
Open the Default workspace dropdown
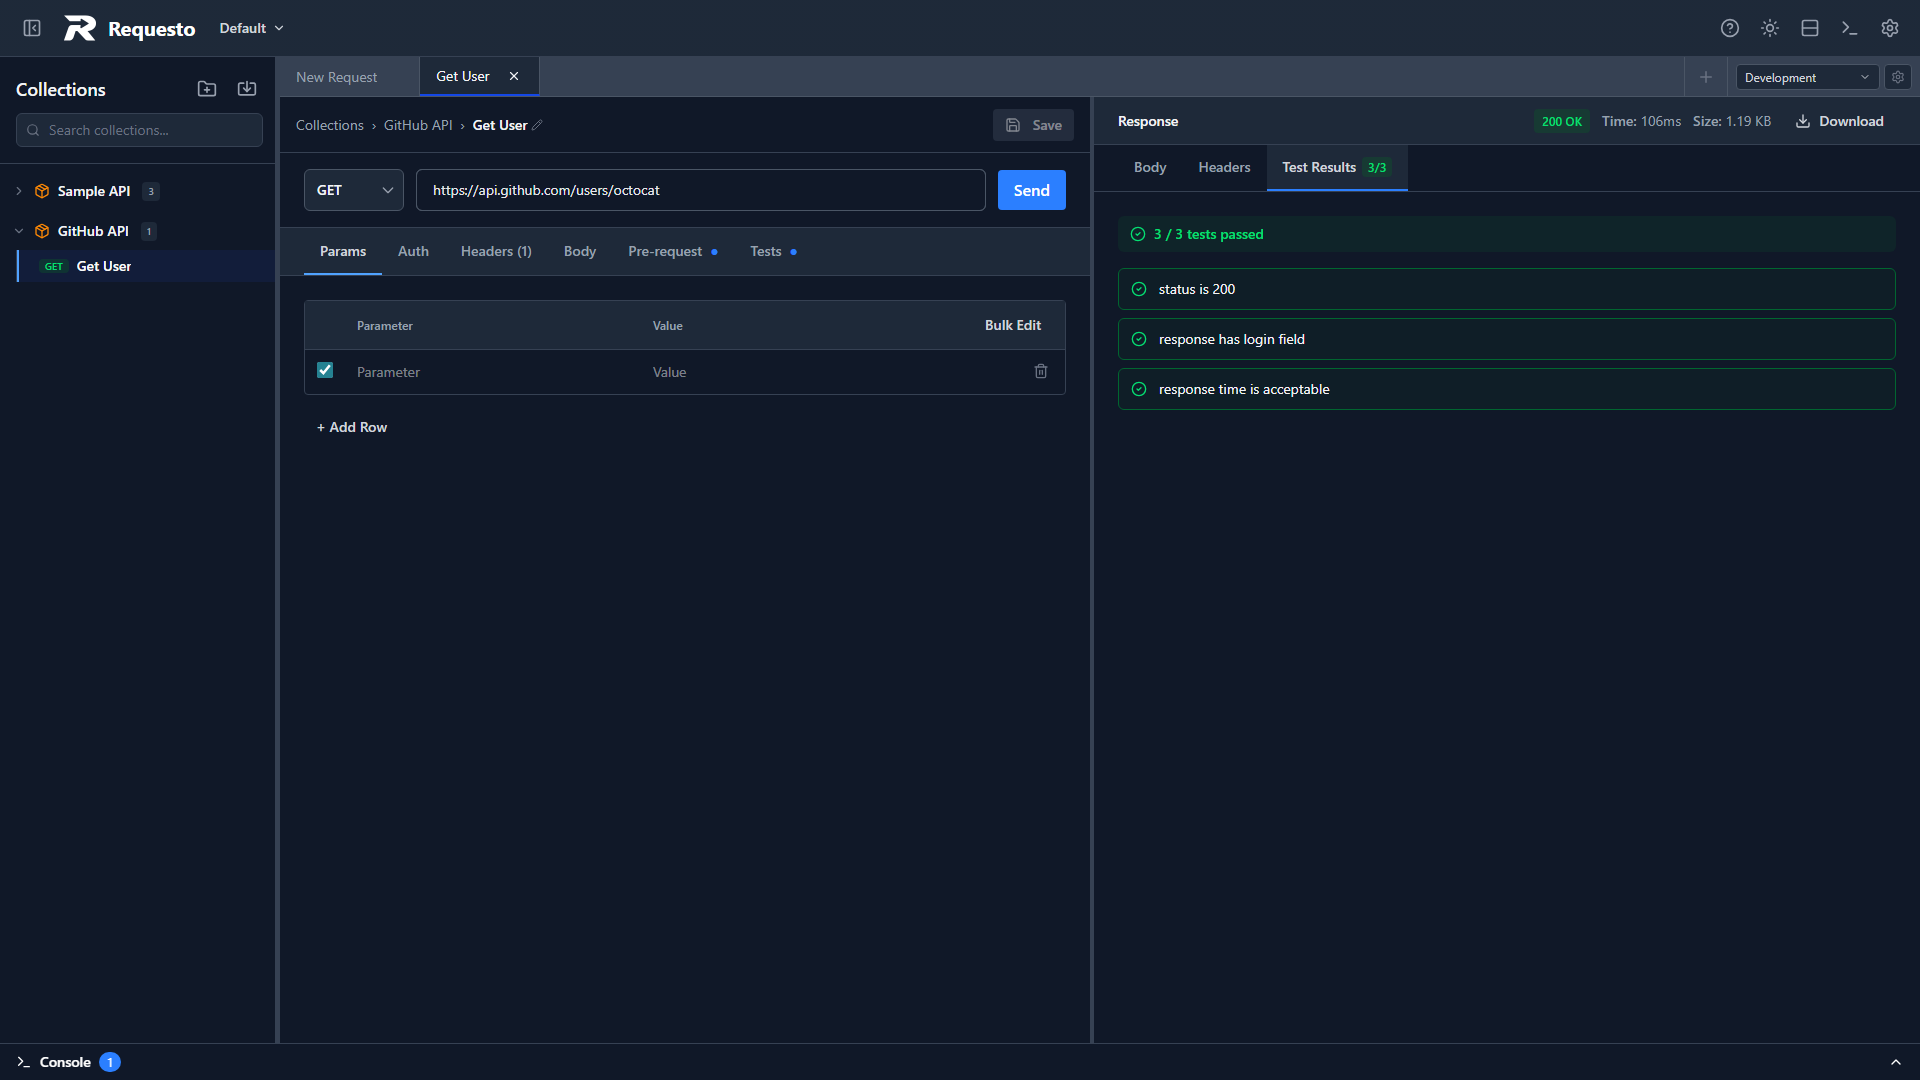click(252, 28)
